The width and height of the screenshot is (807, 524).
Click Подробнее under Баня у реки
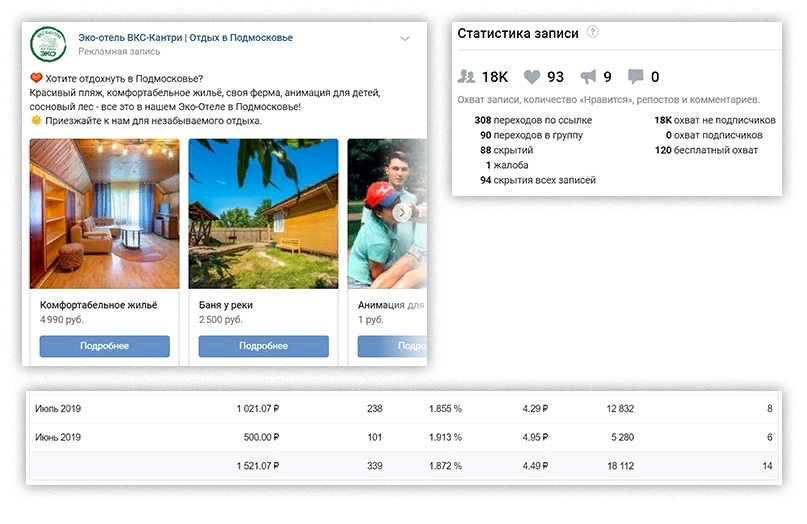pos(264,346)
